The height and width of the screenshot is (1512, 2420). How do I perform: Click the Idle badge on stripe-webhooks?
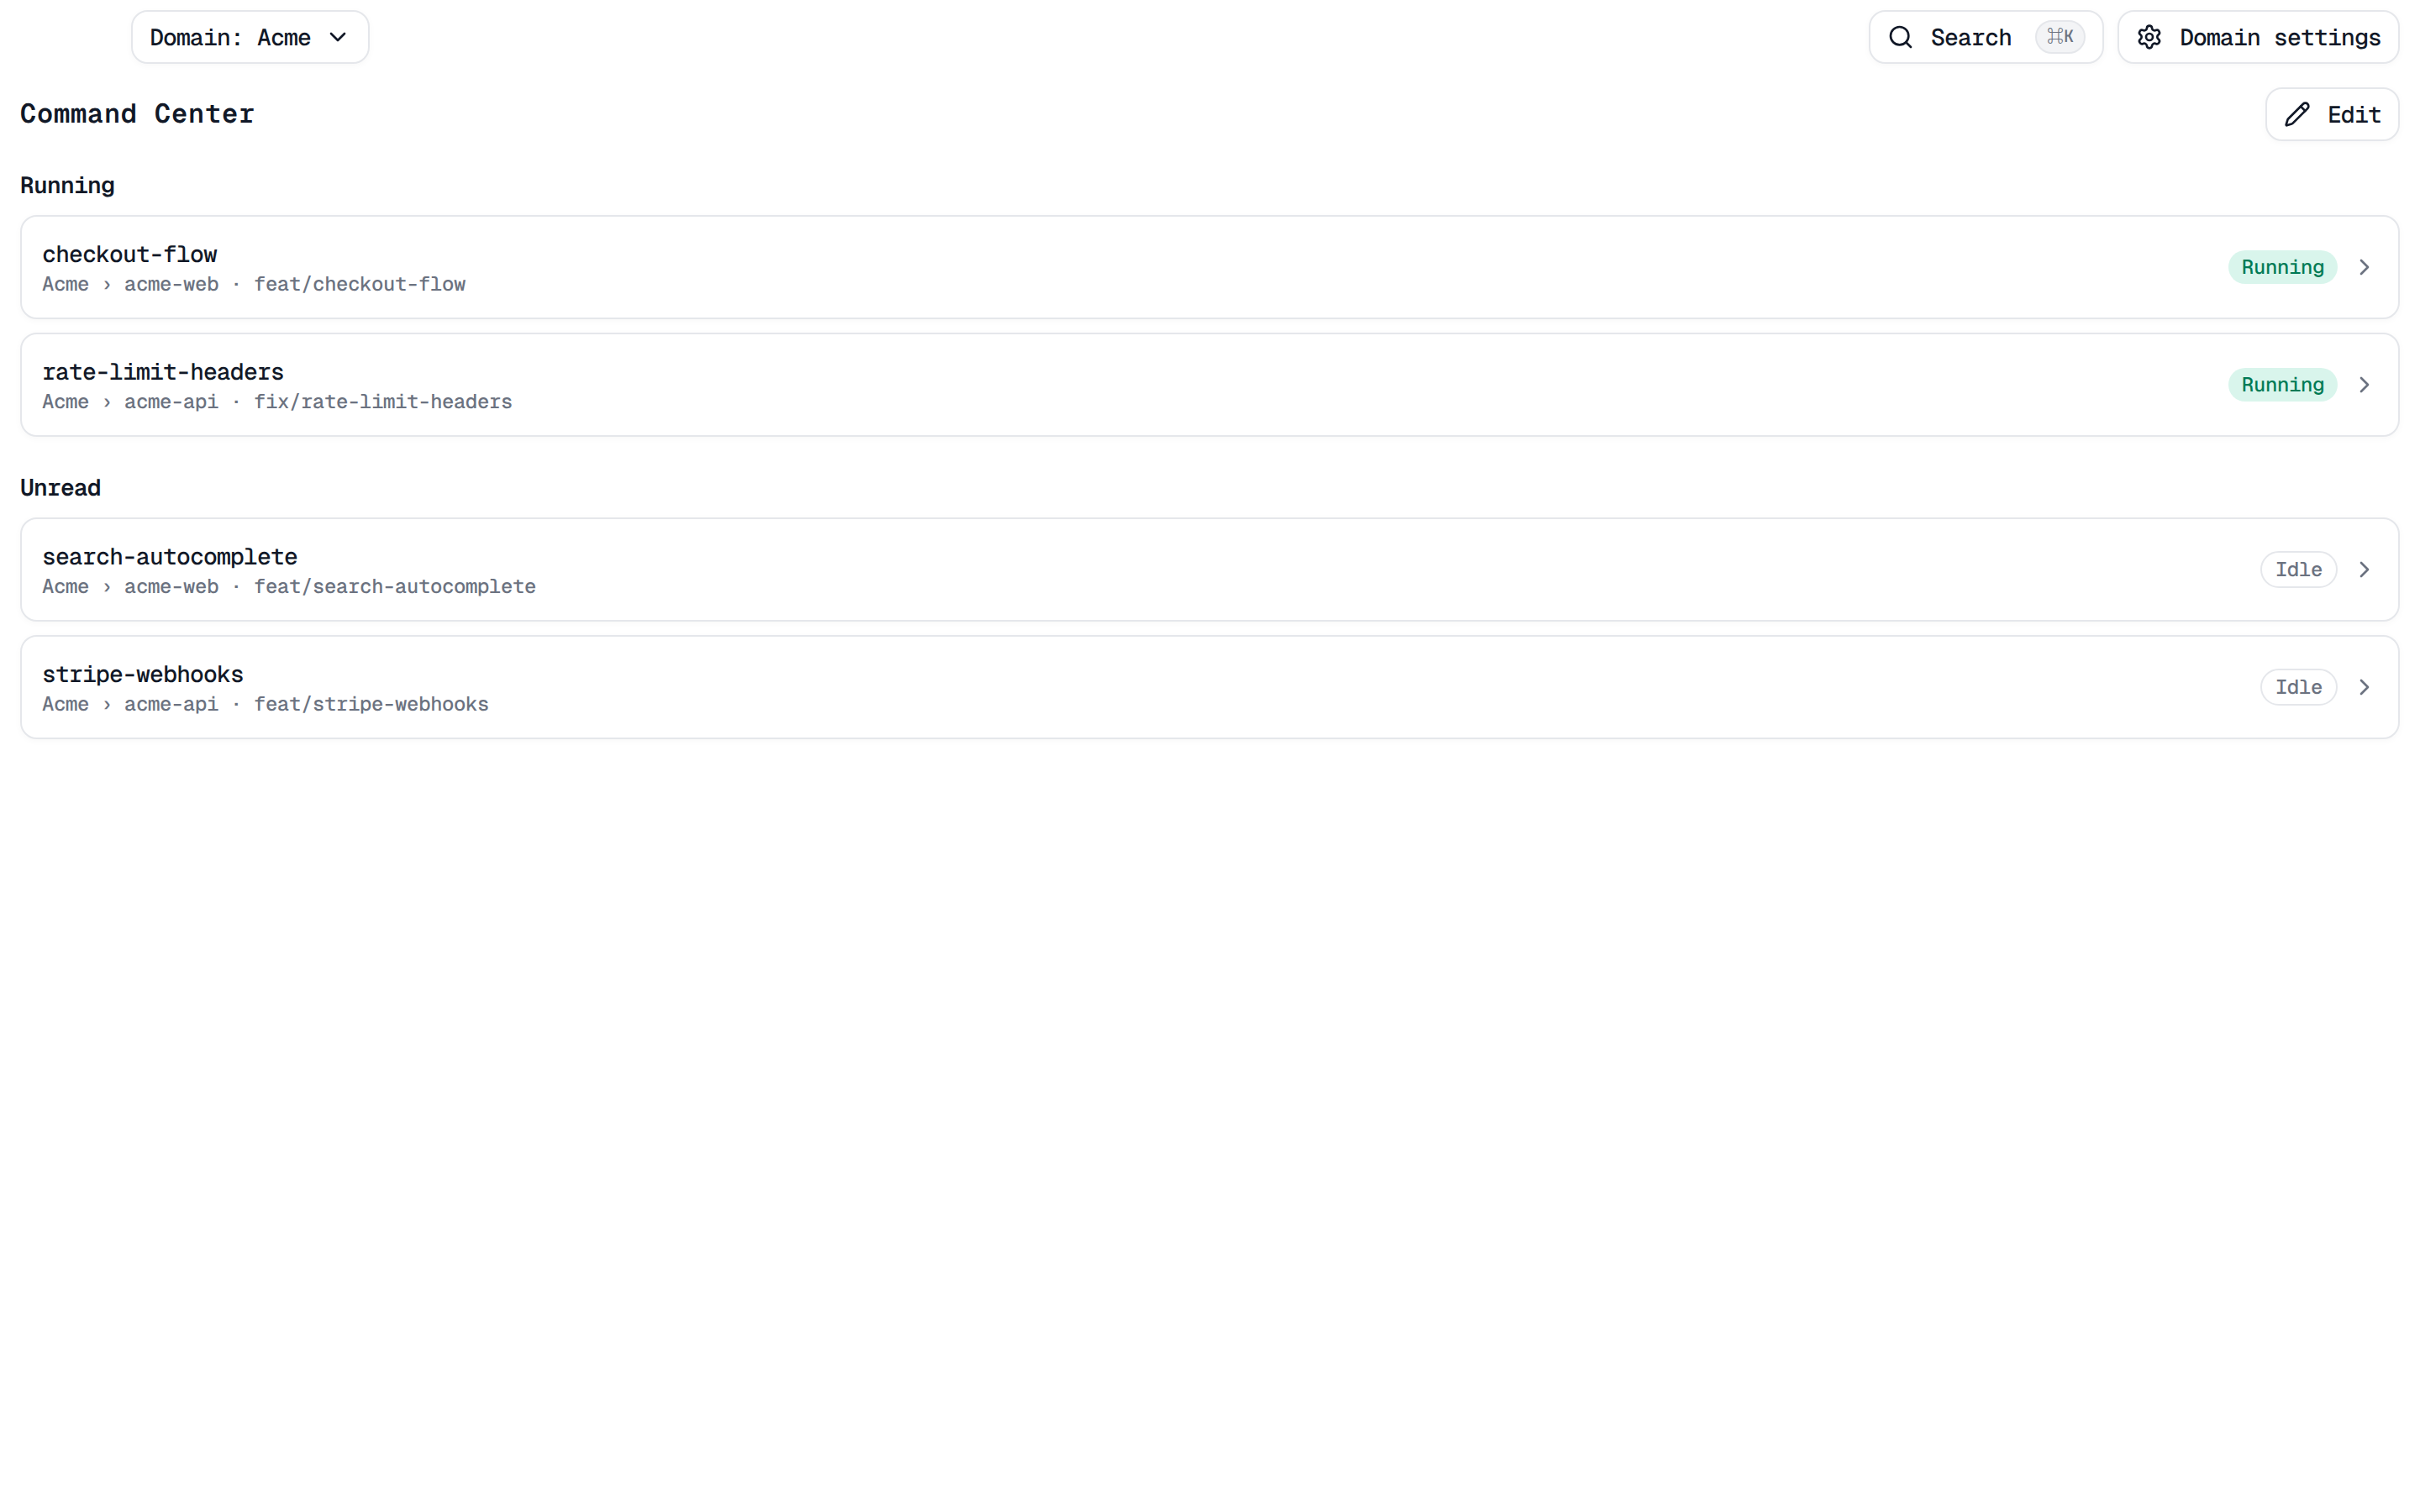[x=2298, y=687]
